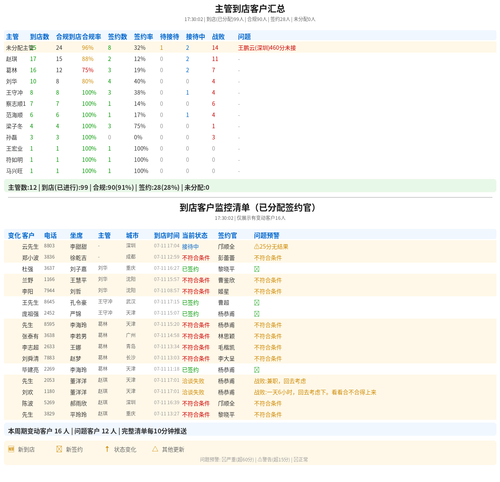Click the 签约率 column header

(144, 37)
